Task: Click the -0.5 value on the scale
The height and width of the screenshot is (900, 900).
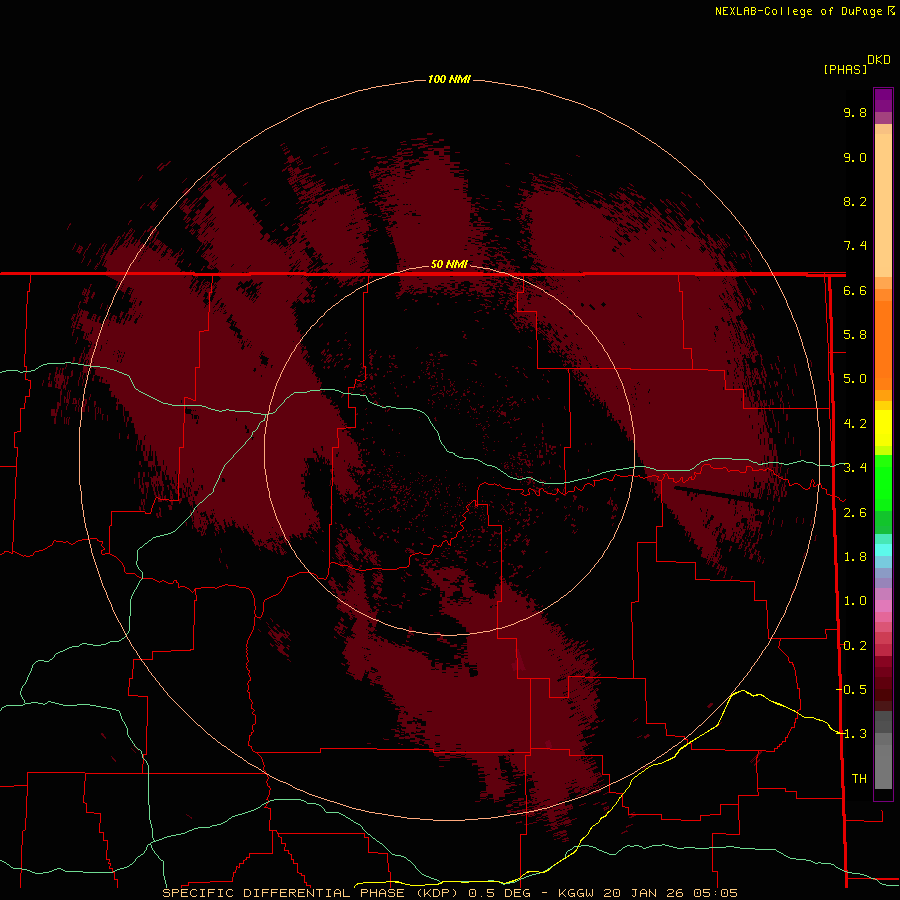Action: (852, 690)
